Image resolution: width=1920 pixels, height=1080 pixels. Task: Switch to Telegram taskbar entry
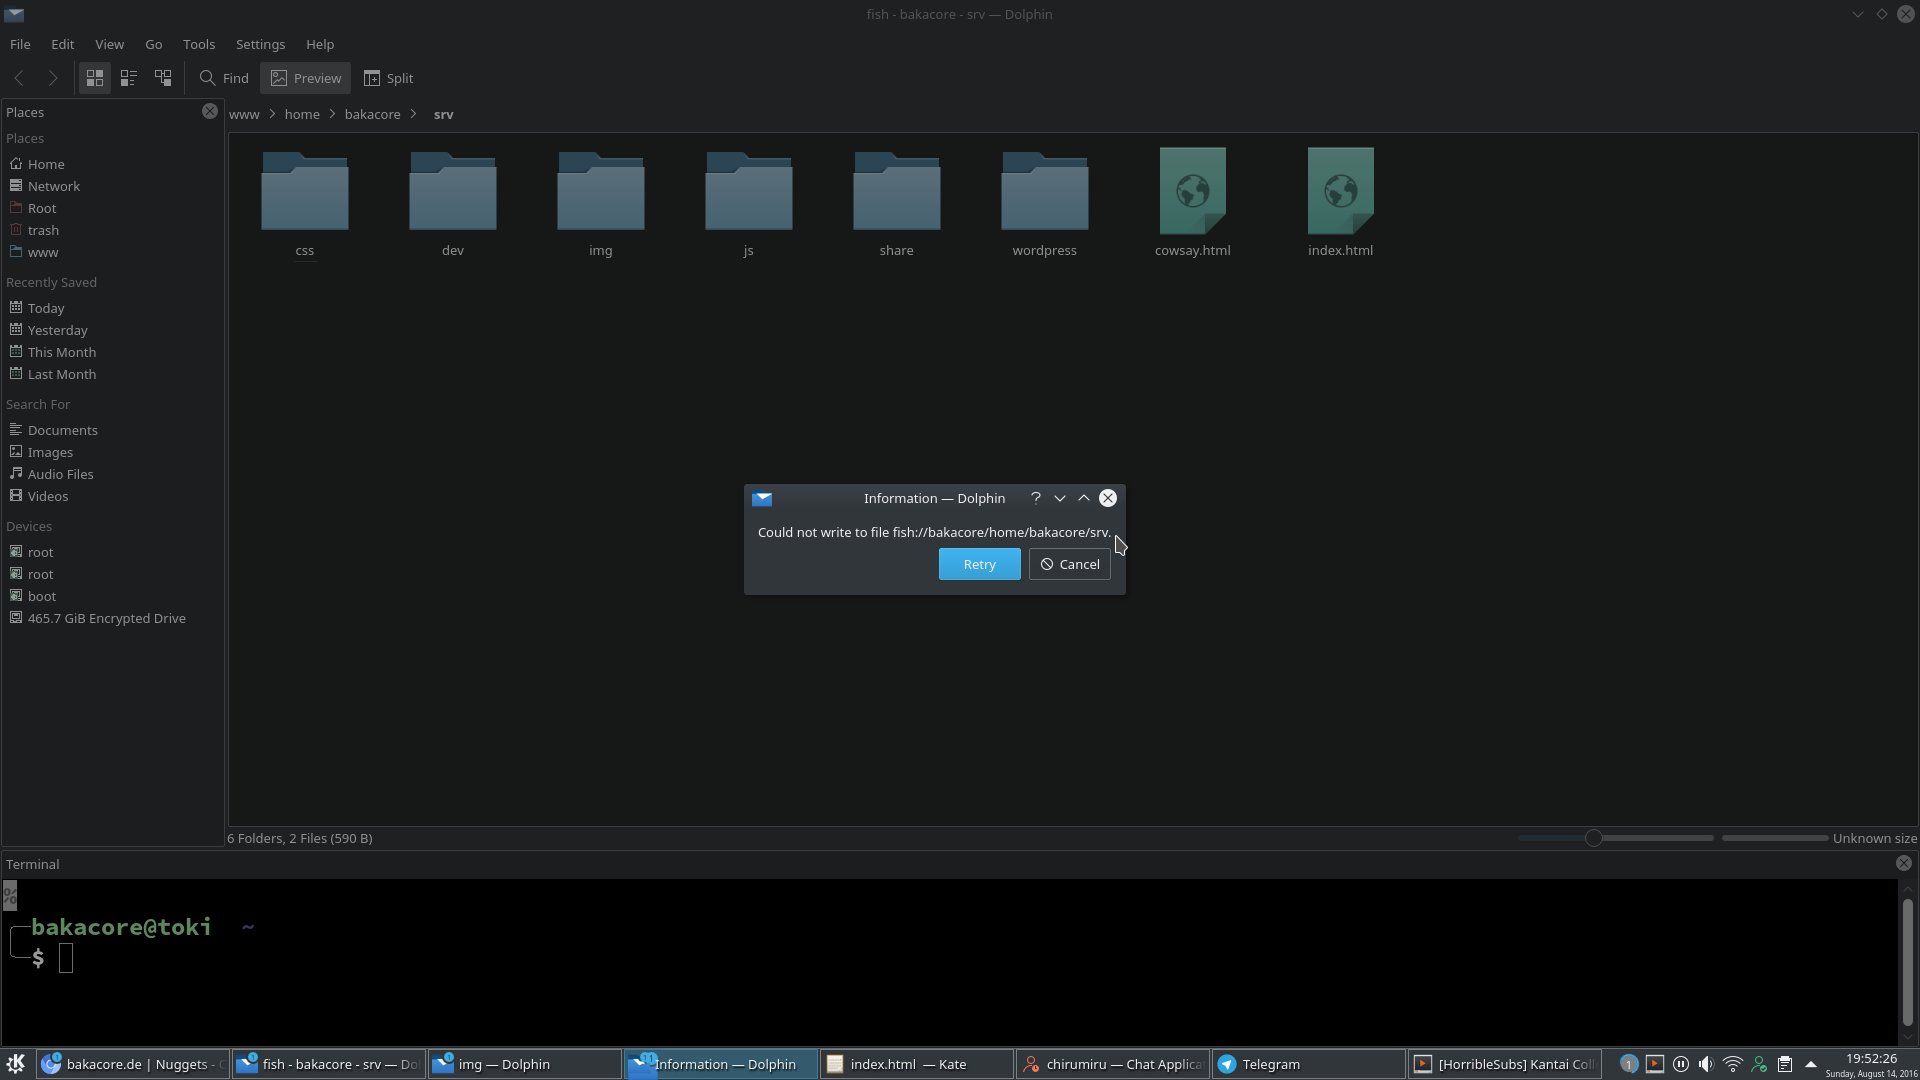[x=1308, y=1064]
